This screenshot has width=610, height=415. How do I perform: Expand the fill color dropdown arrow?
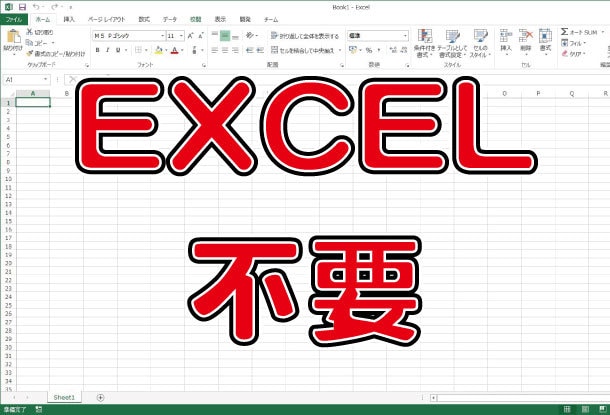click(166, 50)
